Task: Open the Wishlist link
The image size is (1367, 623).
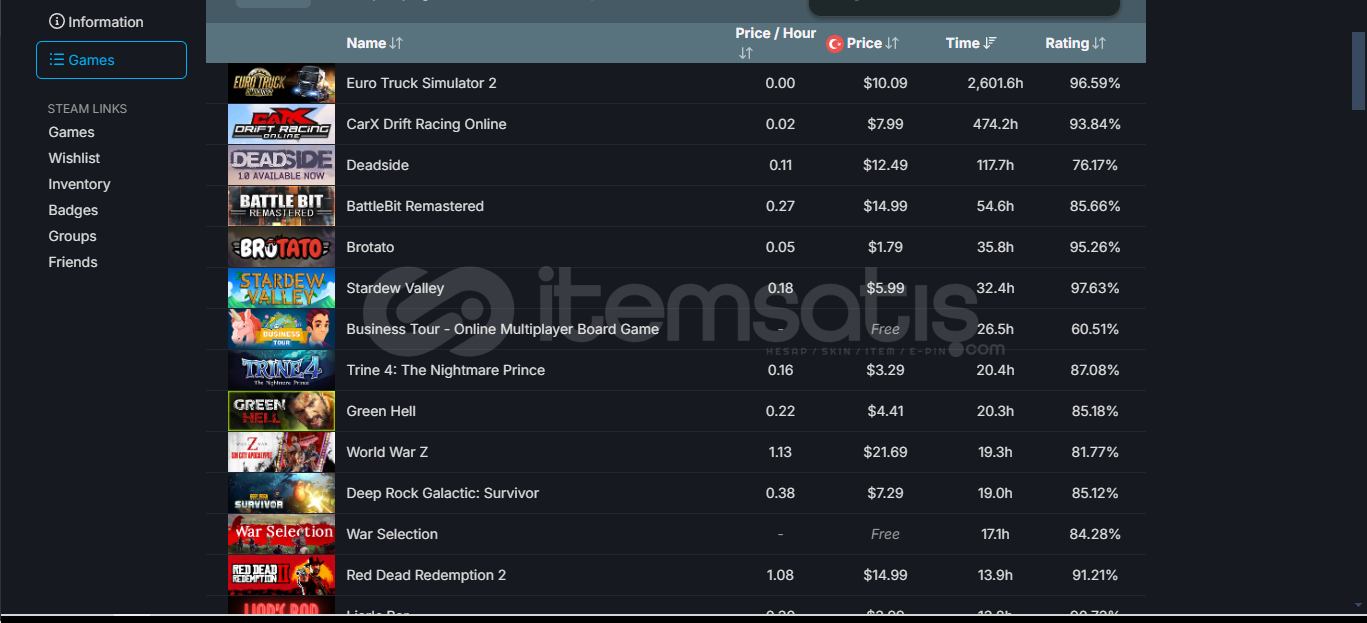Action: 74,158
